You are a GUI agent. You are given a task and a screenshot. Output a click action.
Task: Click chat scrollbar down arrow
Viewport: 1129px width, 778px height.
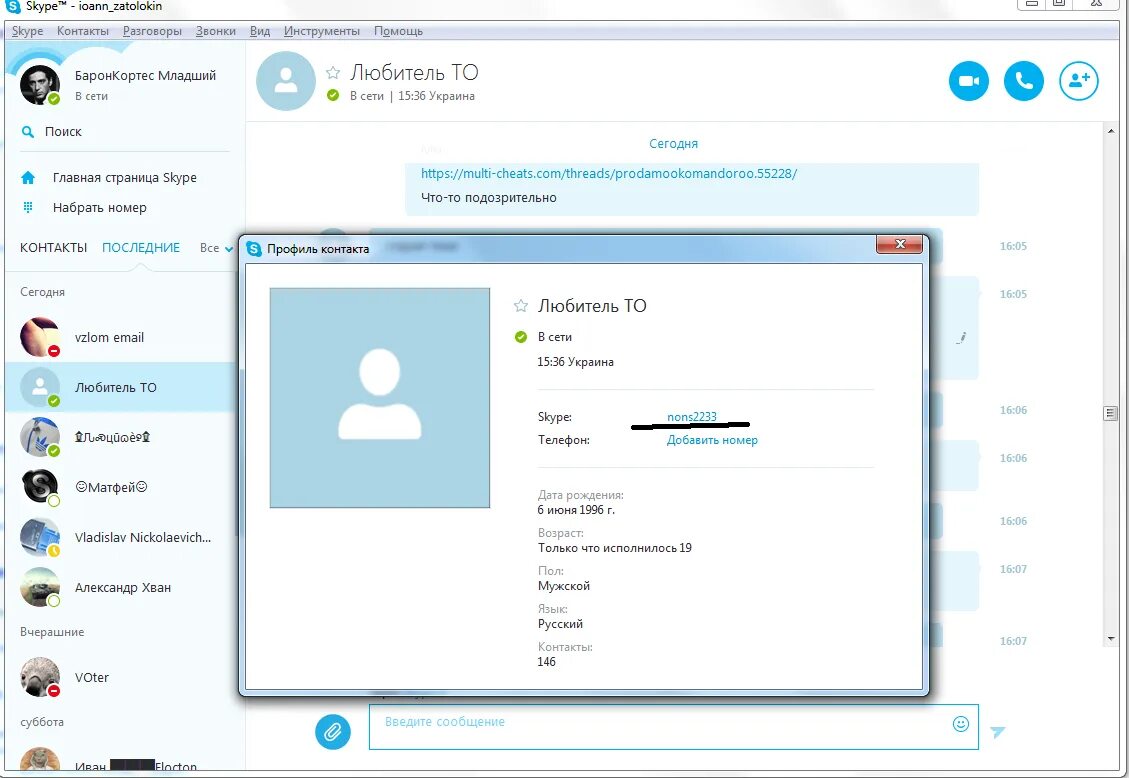[x=1111, y=638]
